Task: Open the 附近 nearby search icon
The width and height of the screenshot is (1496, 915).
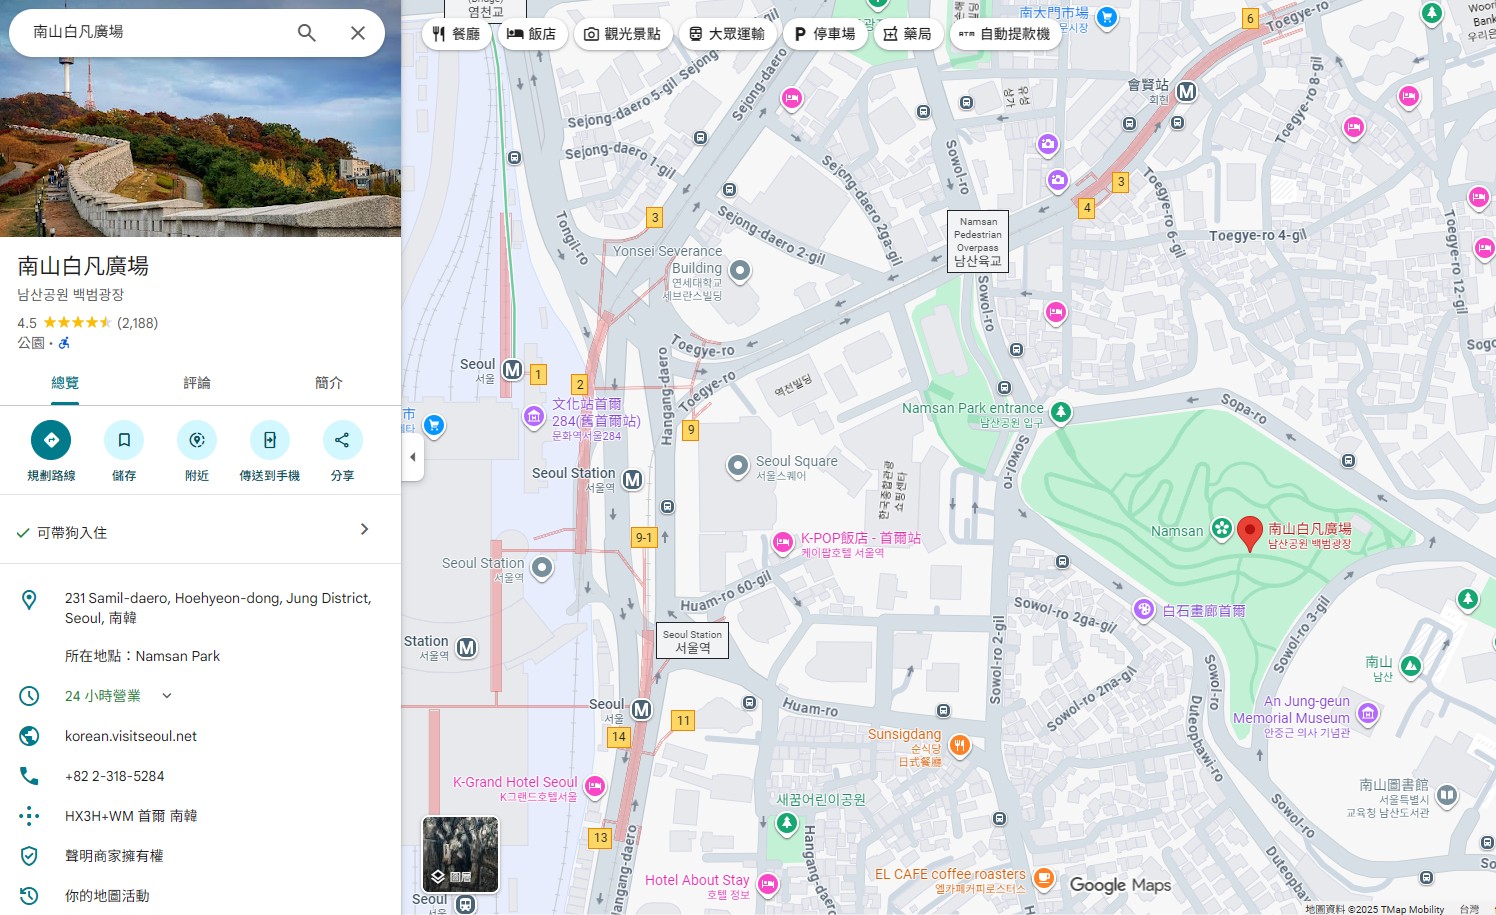Action: coord(197,439)
